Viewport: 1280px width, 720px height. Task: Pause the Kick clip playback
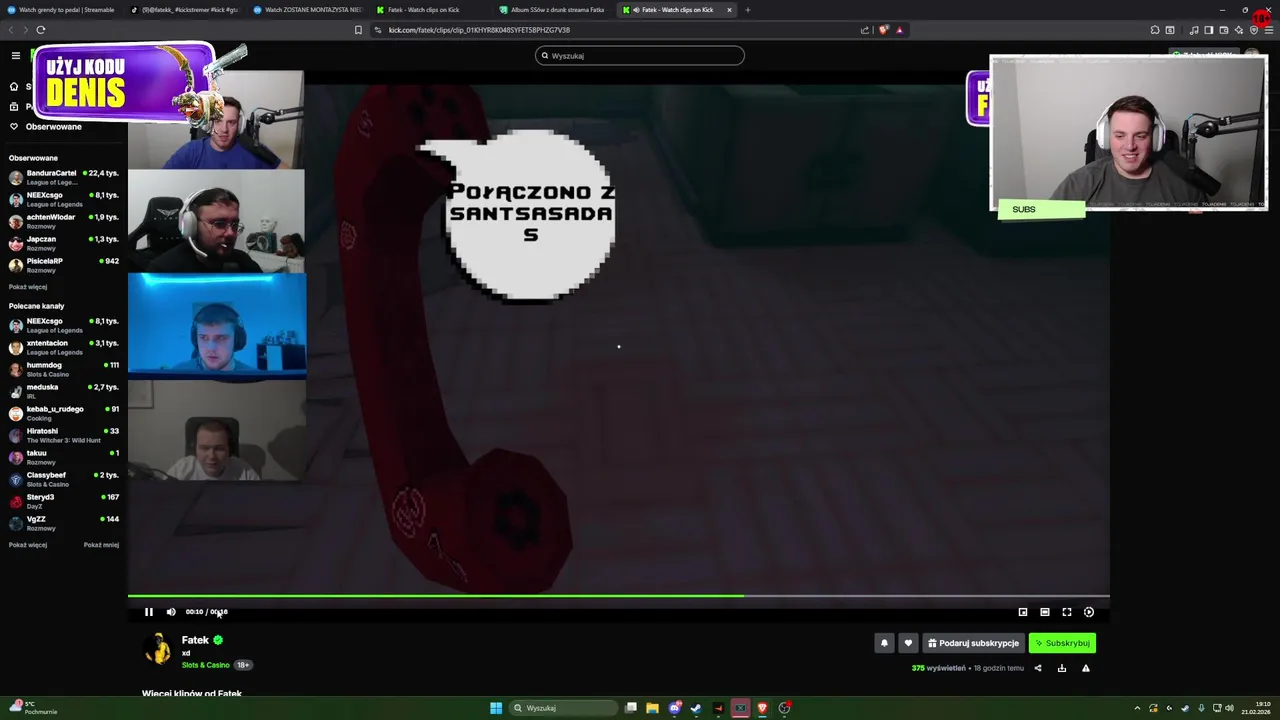coord(149,612)
